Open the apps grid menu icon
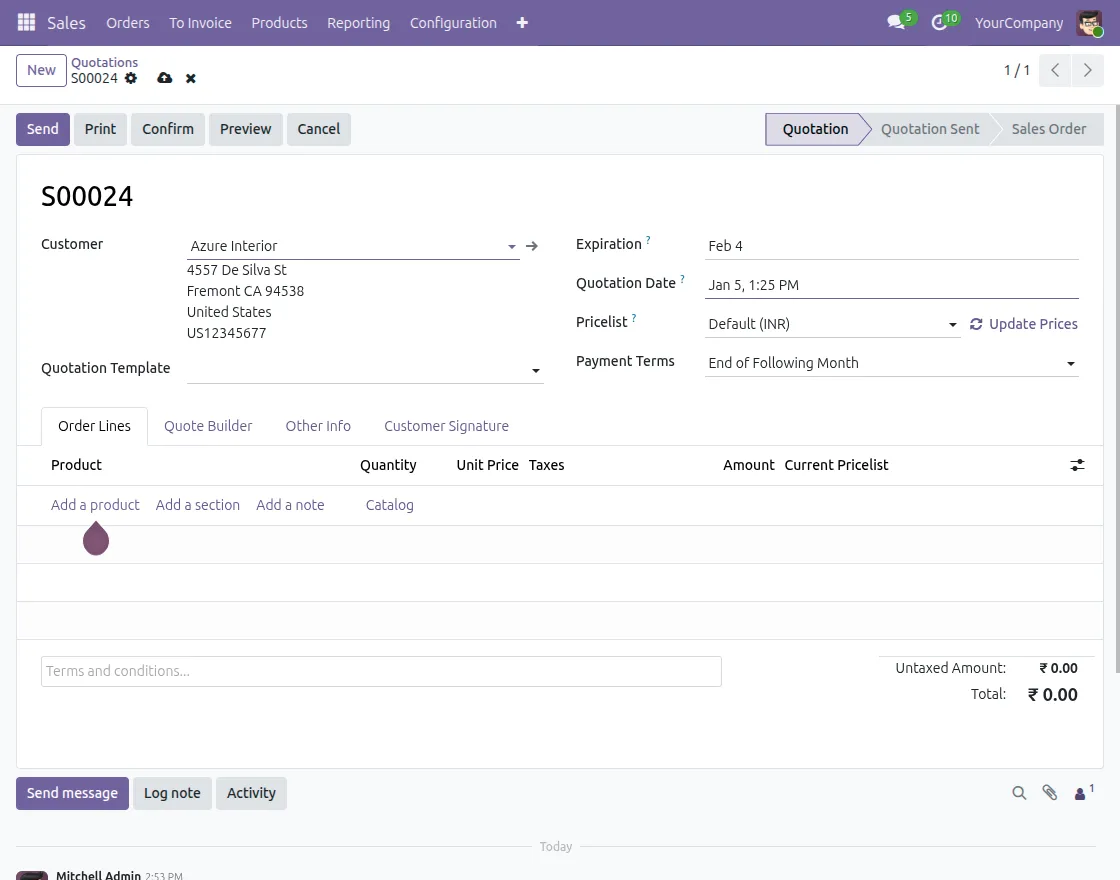 26,22
